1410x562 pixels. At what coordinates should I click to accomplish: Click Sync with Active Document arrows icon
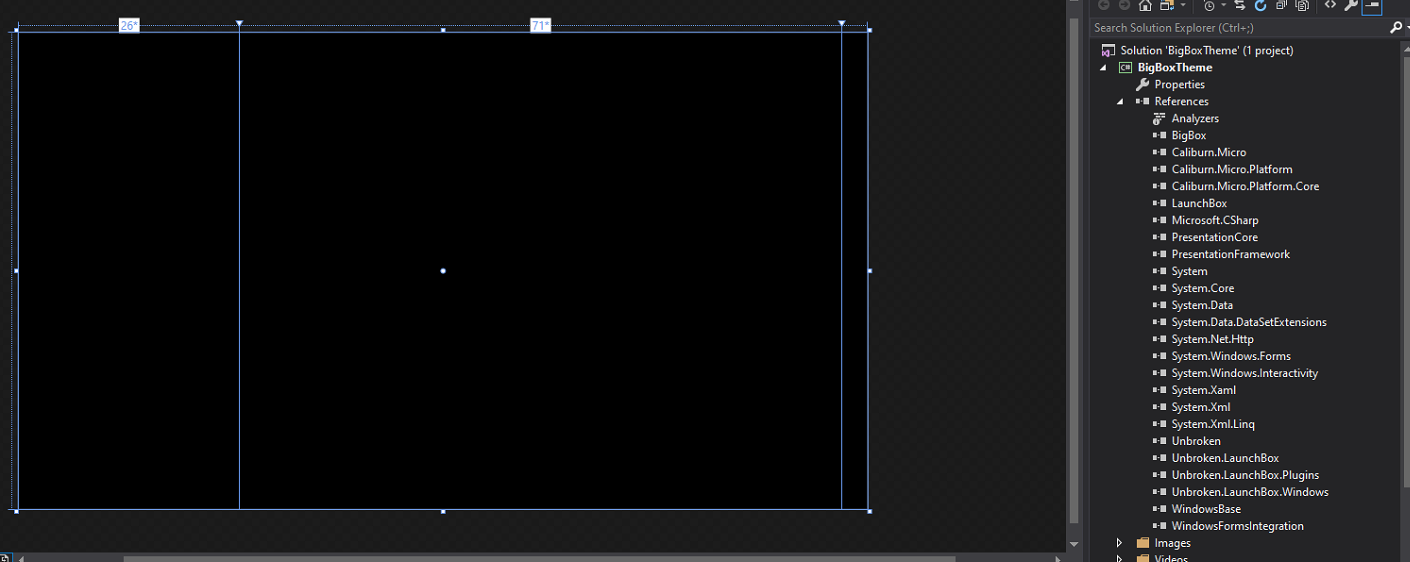tap(1240, 5)
